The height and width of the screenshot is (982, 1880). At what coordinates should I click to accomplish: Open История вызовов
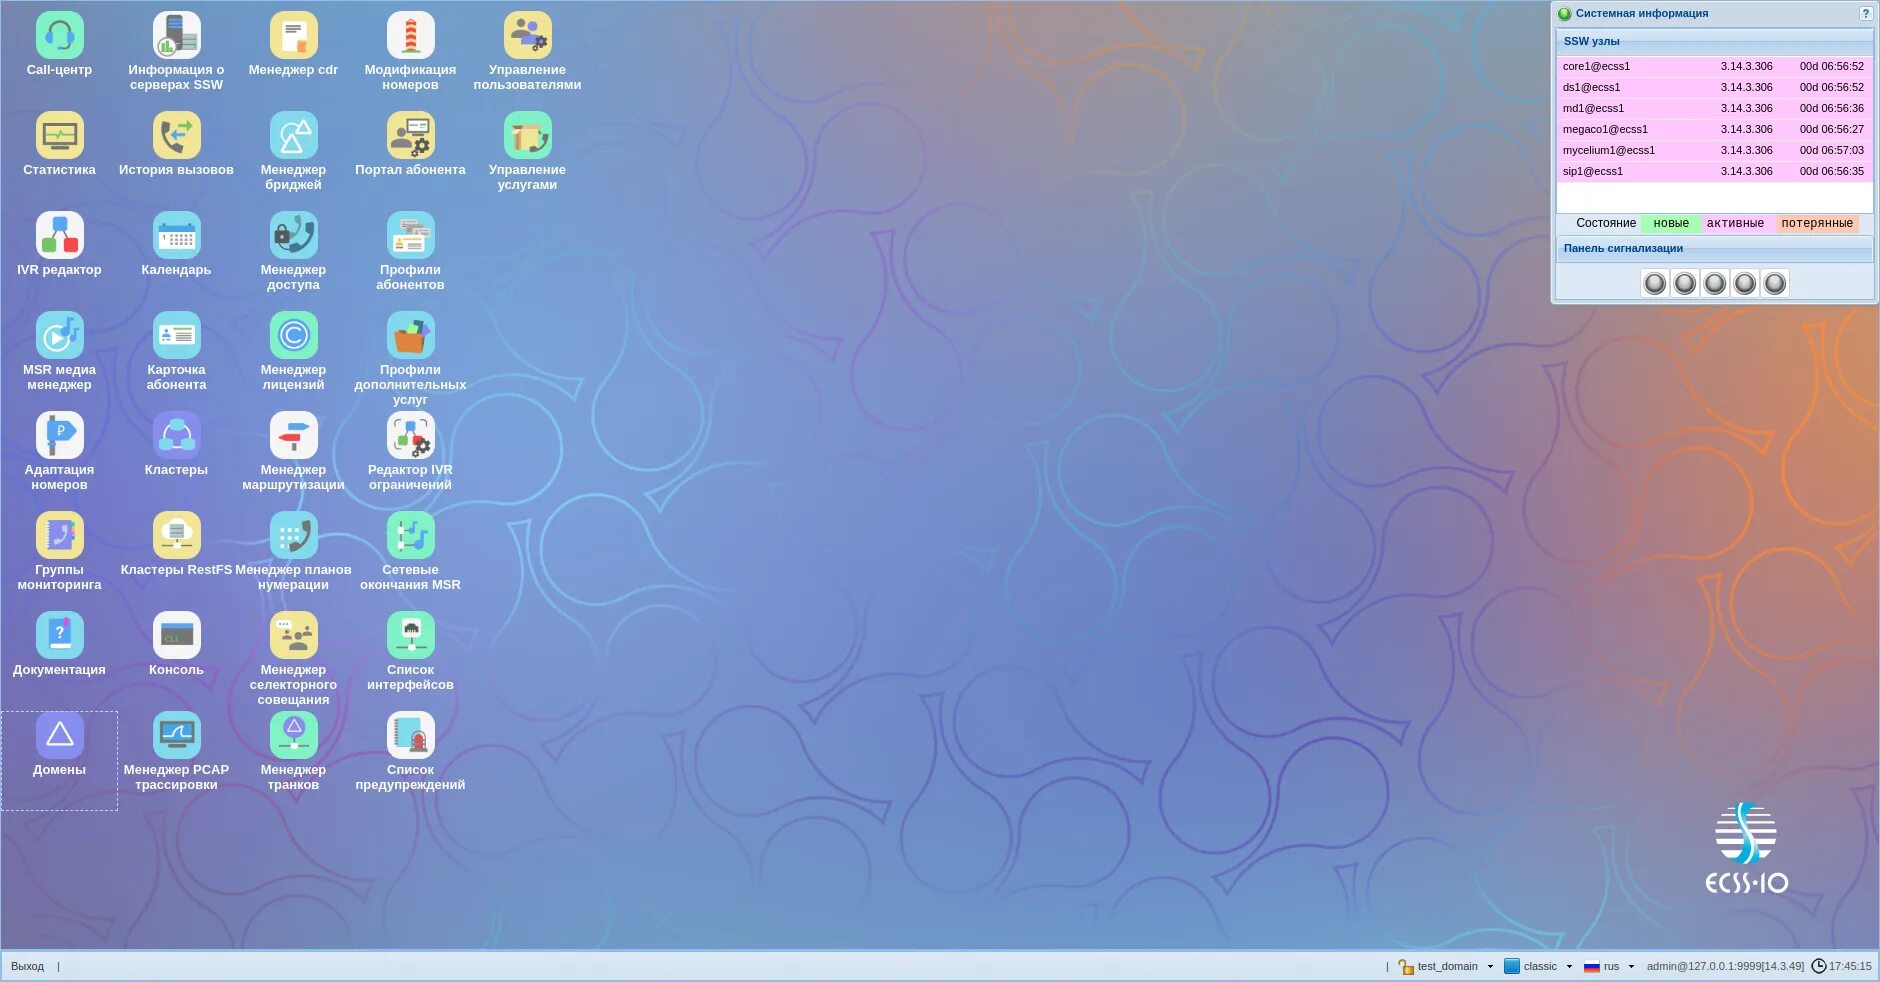tap(176, 136)
